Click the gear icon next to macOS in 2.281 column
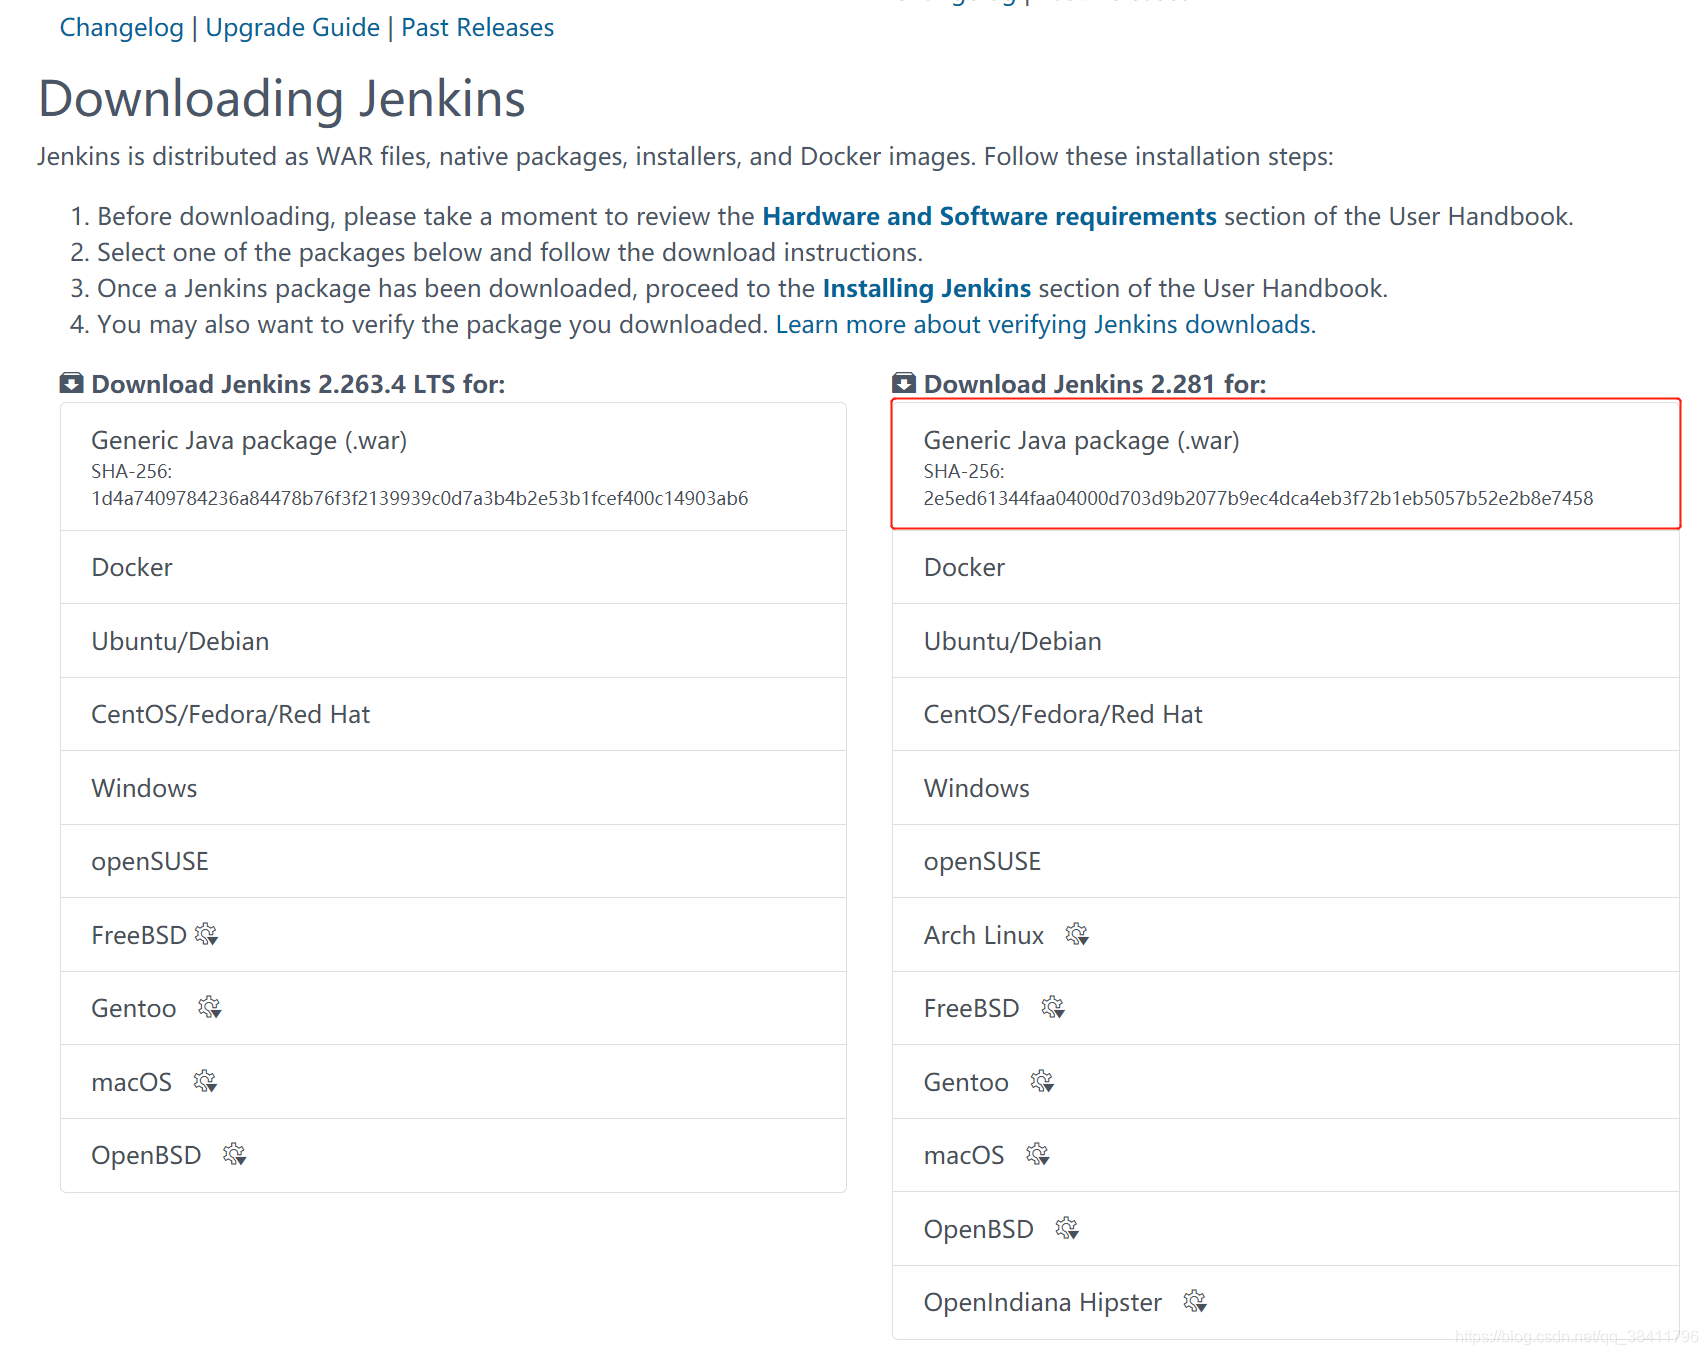1708x1355 pixels. coord(1039,1155)
